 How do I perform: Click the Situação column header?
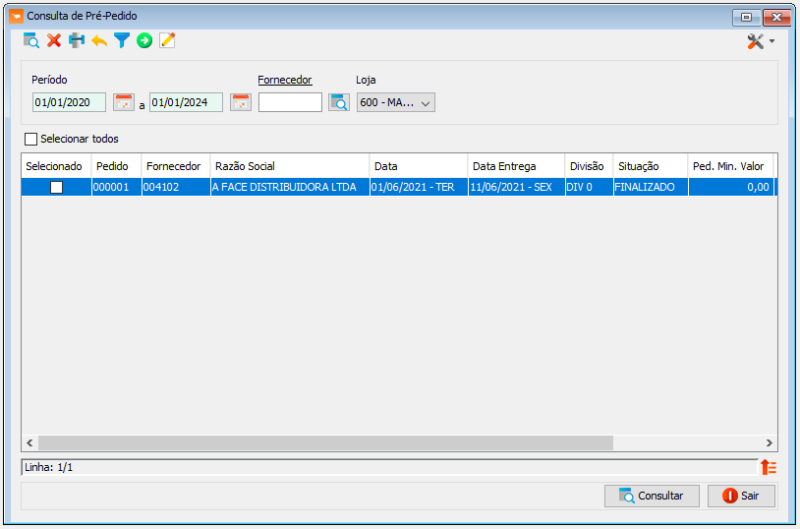click(x=651, y=166)
